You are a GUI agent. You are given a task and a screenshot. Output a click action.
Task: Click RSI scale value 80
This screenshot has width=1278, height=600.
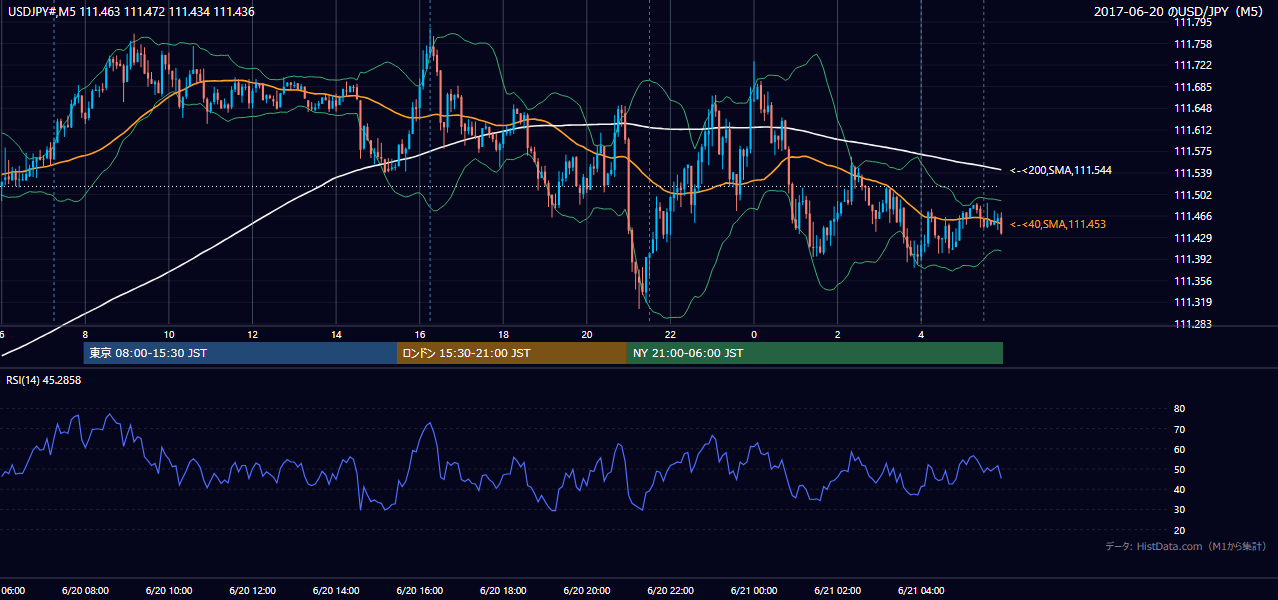[x=1179, y=409]
